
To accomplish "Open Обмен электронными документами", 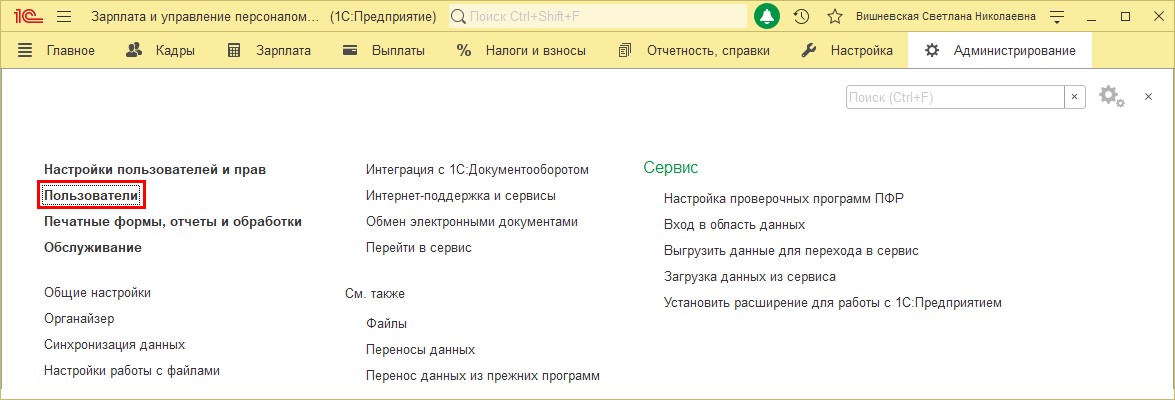I will click(472, 222).
